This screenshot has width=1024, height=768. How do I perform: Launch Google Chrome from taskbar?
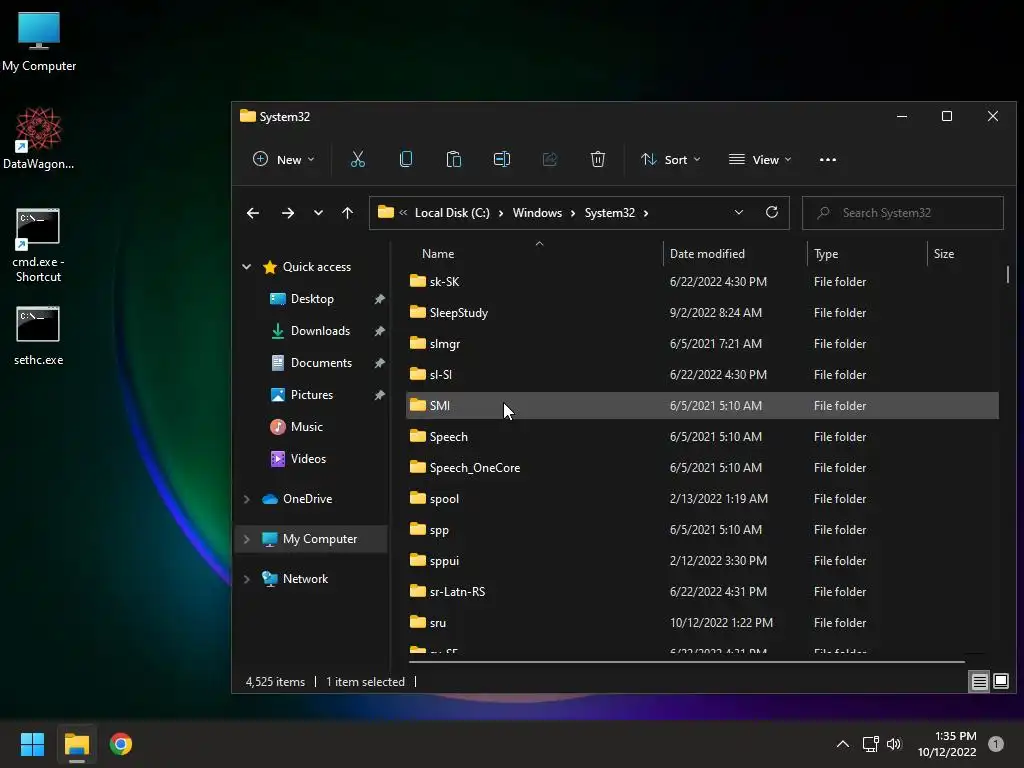(121, 744)
